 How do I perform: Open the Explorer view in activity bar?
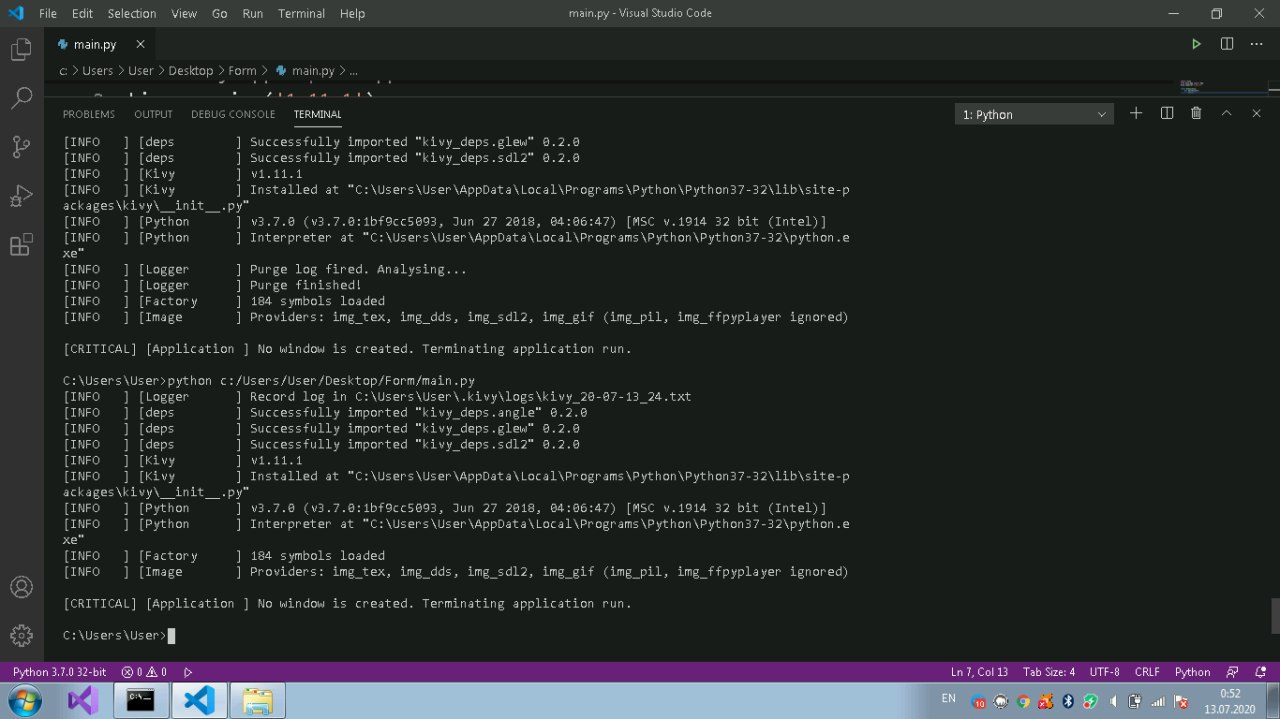click(x=21, y=49)
